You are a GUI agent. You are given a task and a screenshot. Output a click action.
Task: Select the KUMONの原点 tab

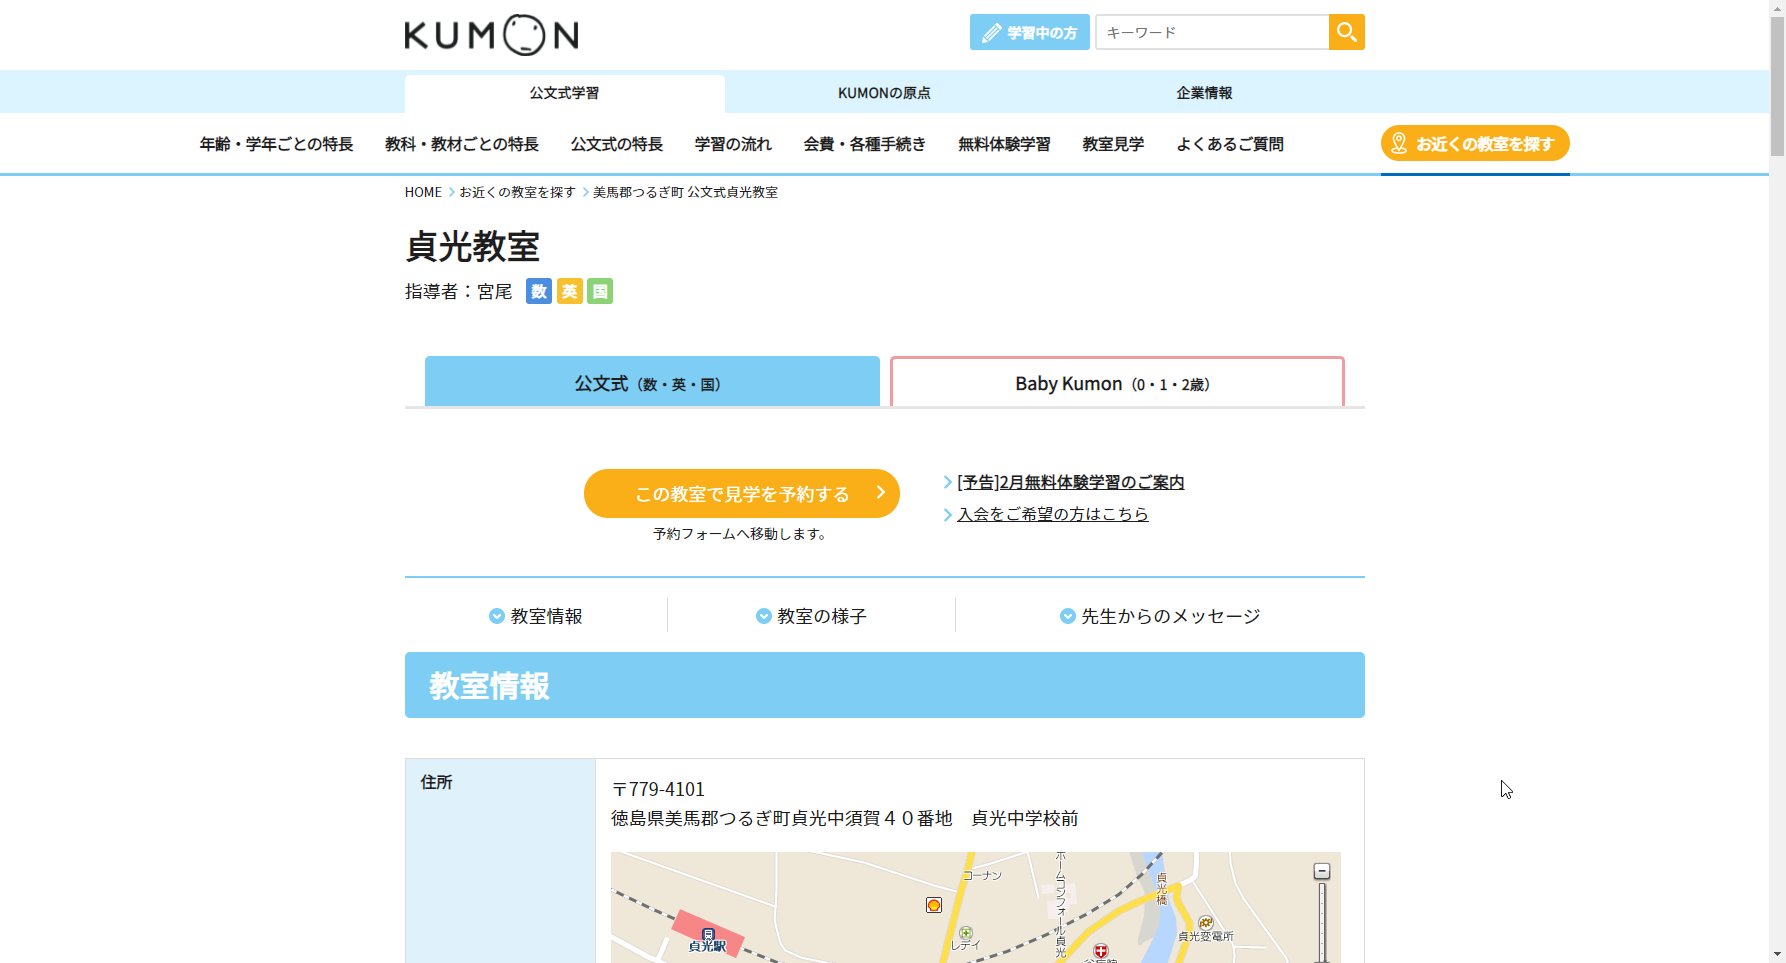(x=884, y=93)
